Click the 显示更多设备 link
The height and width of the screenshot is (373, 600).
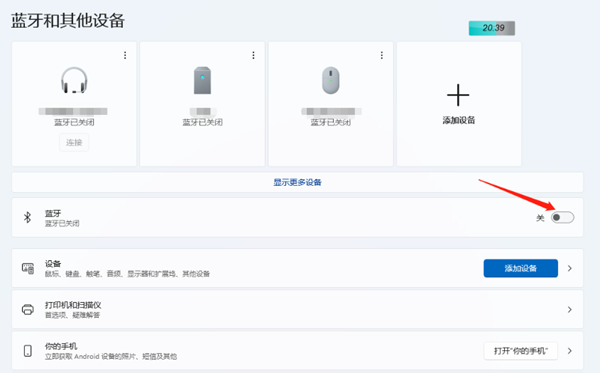tap(297, 182)
